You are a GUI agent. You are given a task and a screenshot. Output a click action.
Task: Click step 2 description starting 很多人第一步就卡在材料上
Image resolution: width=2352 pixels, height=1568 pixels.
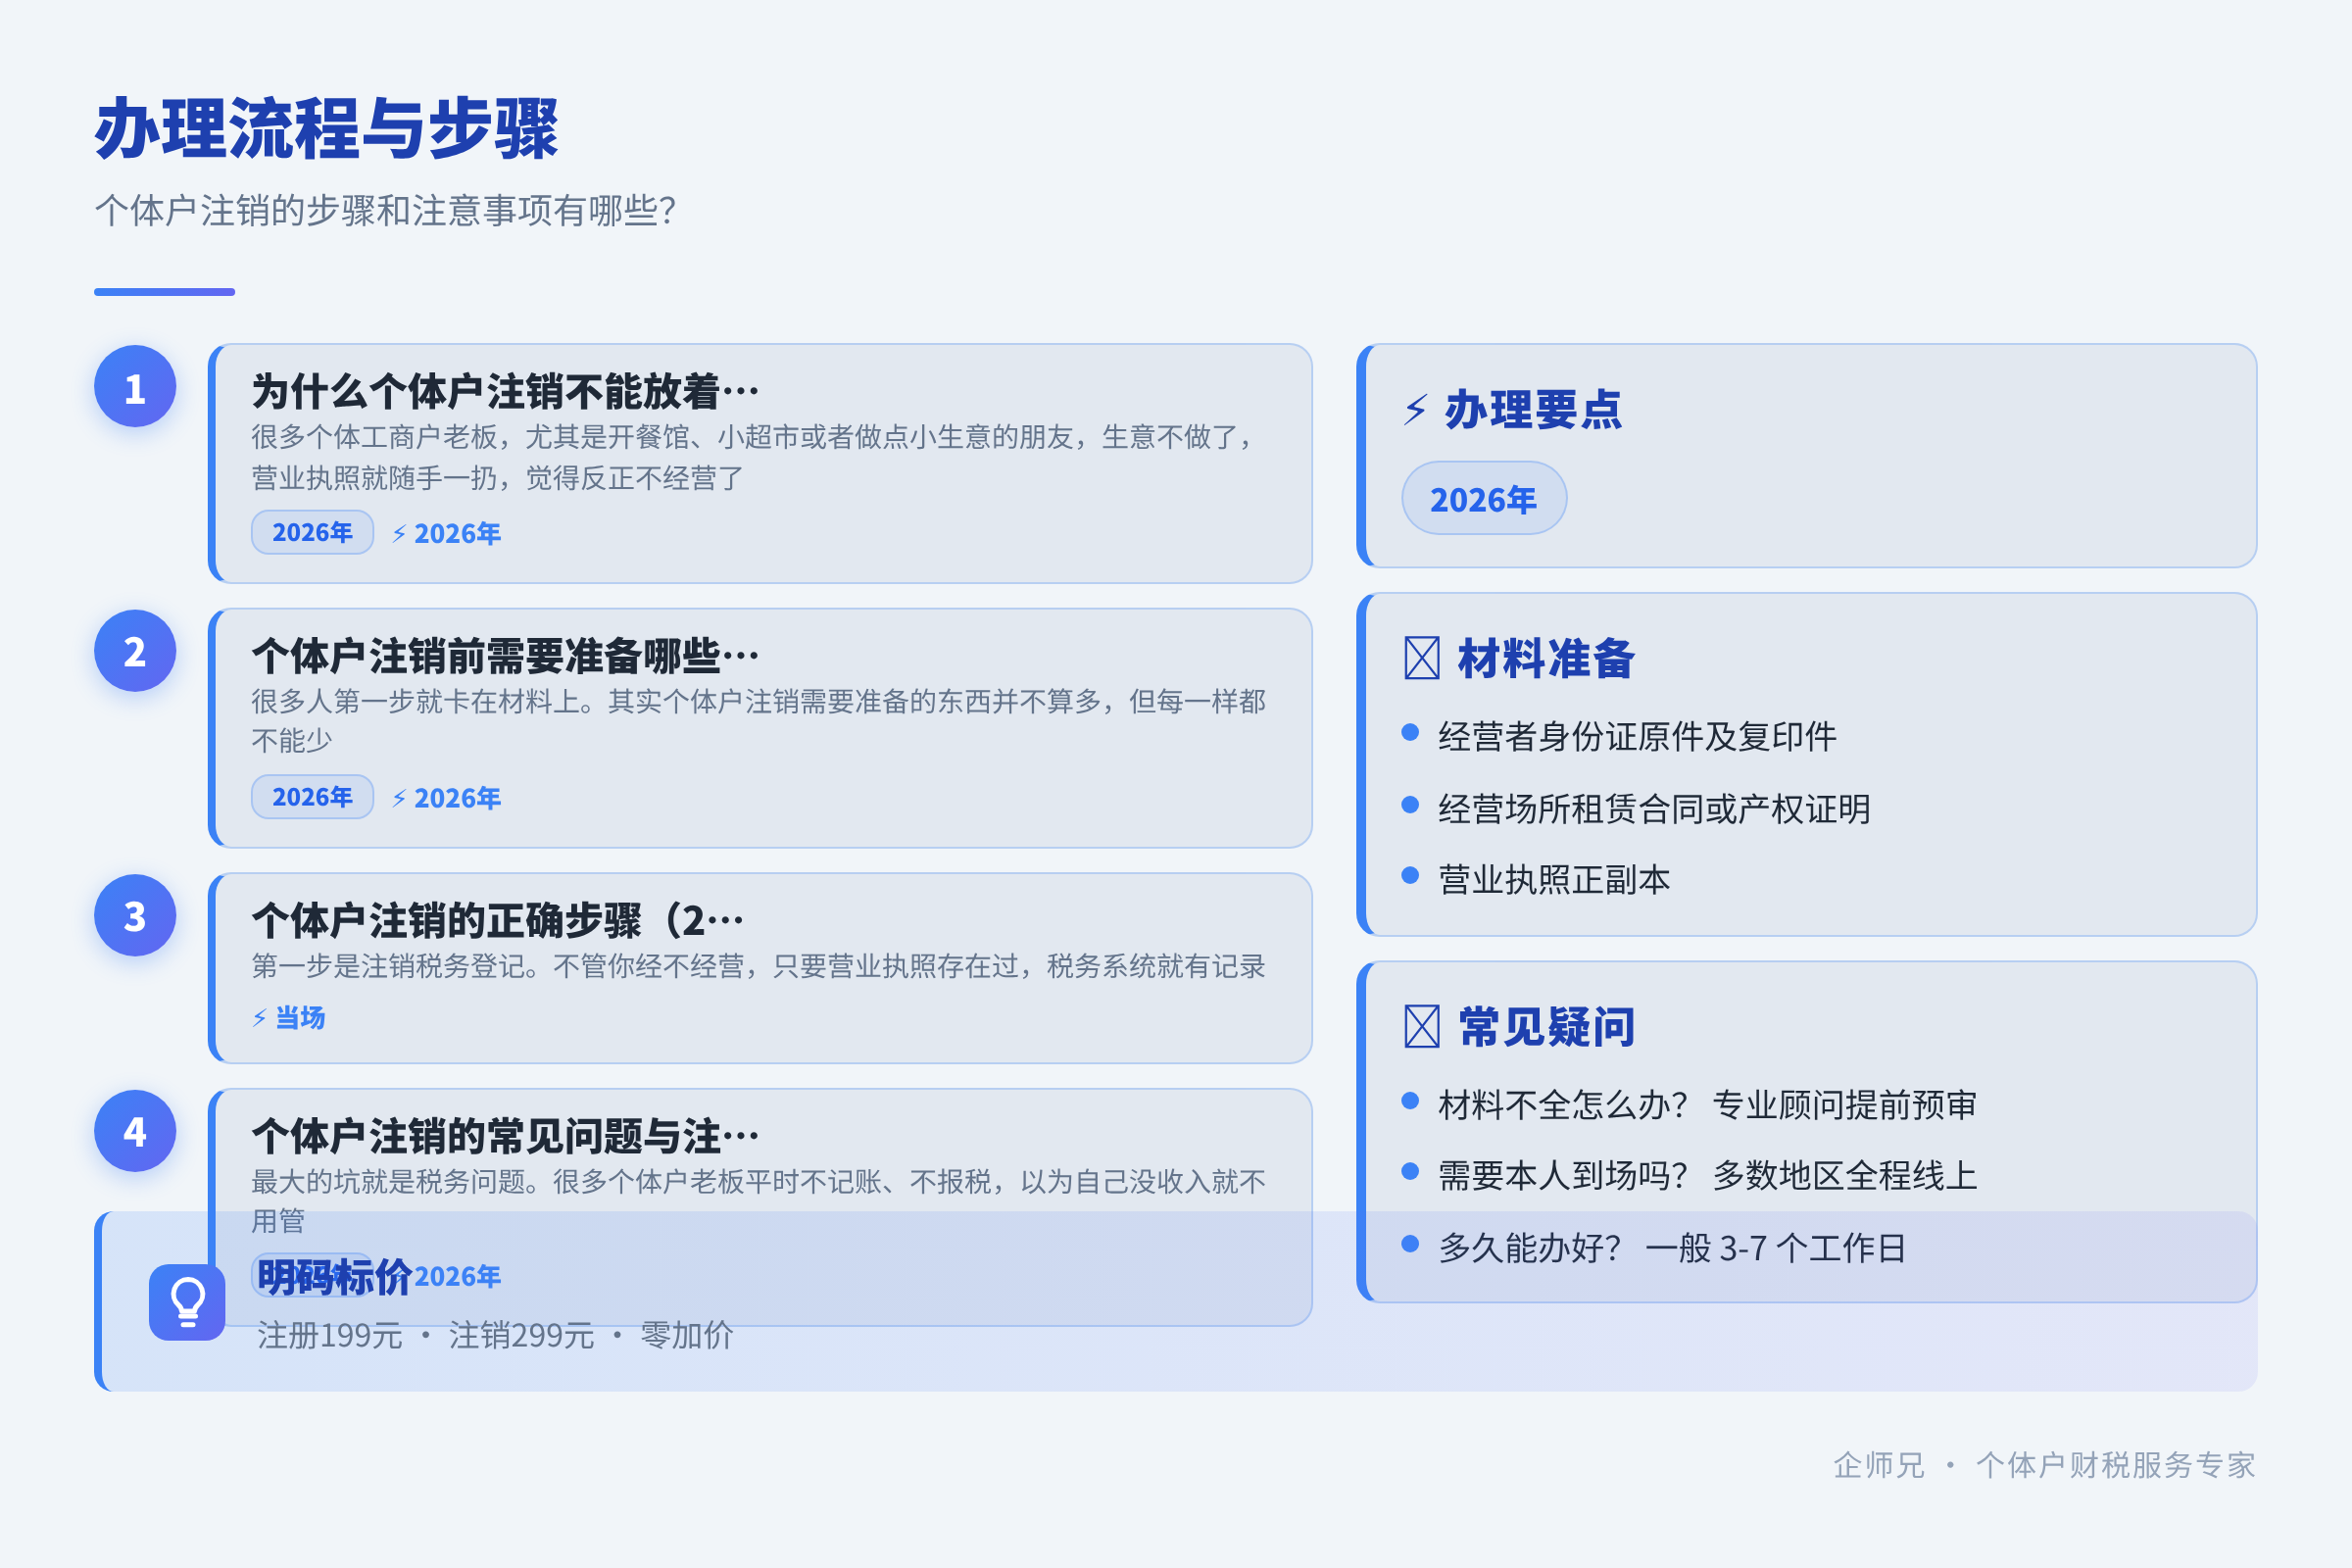pos(758,721)
